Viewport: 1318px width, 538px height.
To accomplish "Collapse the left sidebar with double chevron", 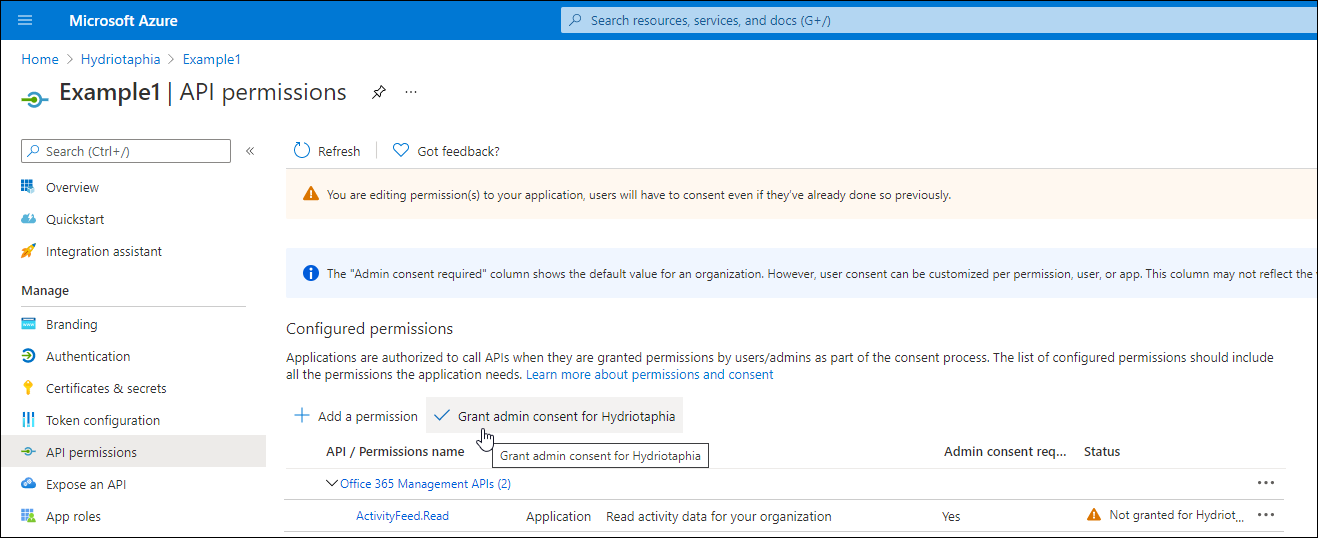I will click(x=250, y=151).
